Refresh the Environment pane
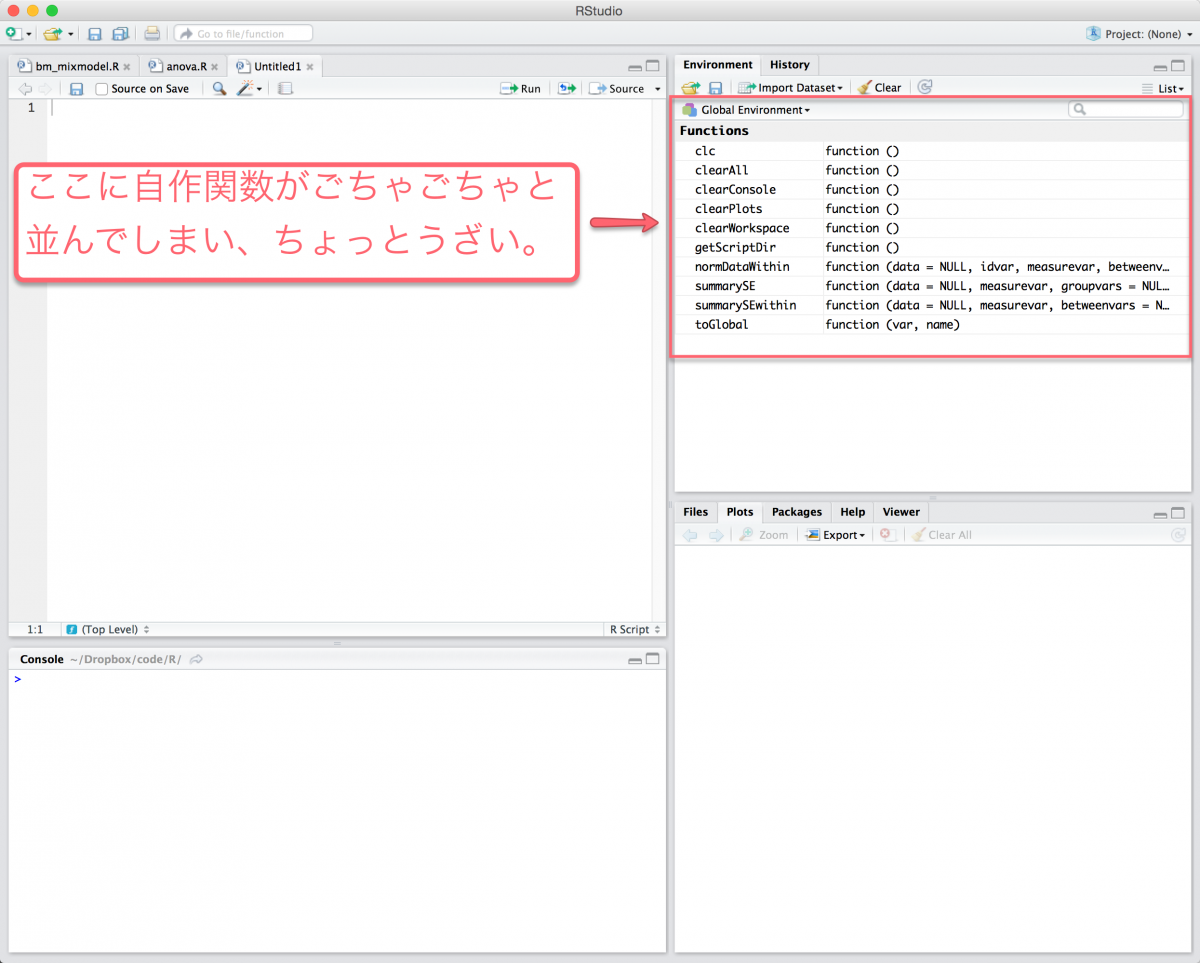 click(925, 88)
